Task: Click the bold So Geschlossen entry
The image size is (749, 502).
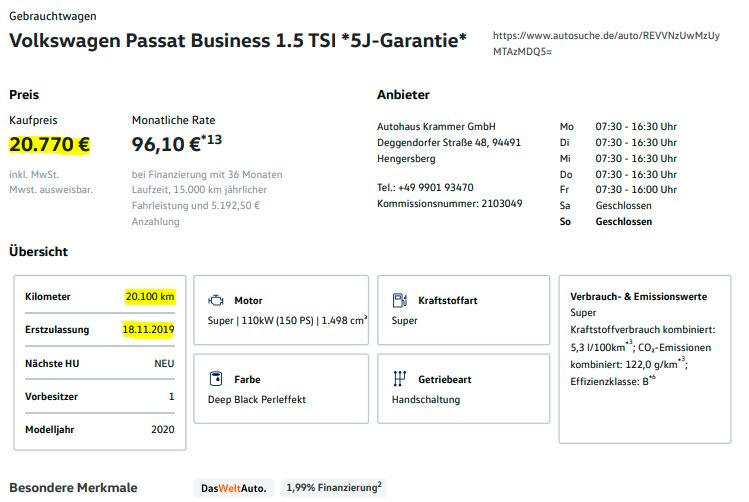Action: (606, 222)
